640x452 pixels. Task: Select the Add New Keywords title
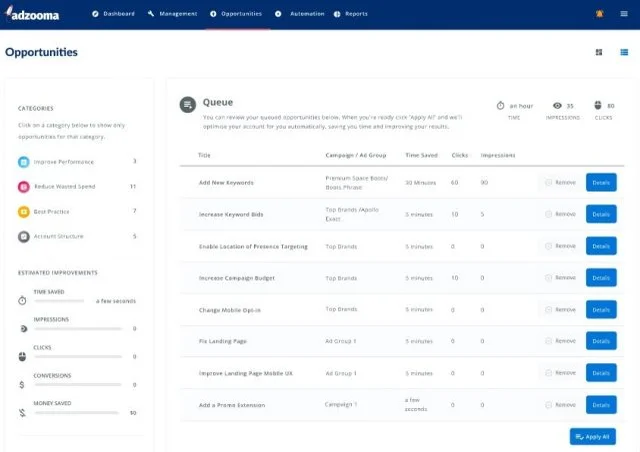[226, 183]
